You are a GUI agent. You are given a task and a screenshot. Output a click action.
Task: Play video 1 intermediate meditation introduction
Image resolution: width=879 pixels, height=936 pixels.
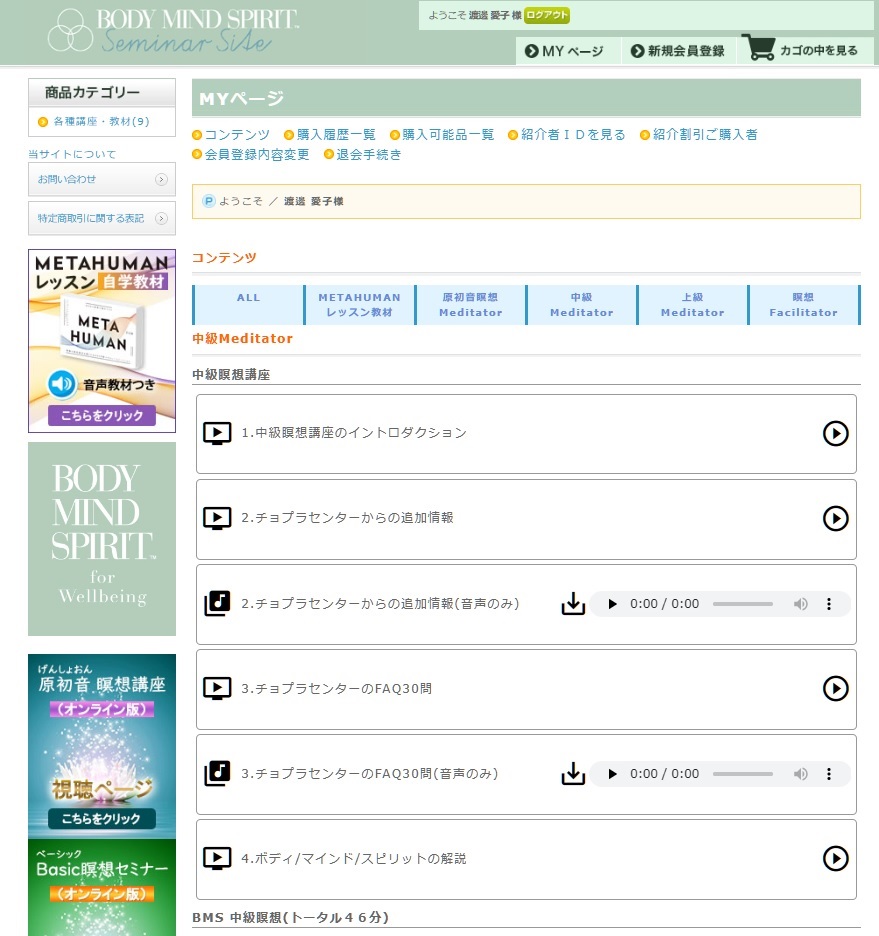pos(835,433)
